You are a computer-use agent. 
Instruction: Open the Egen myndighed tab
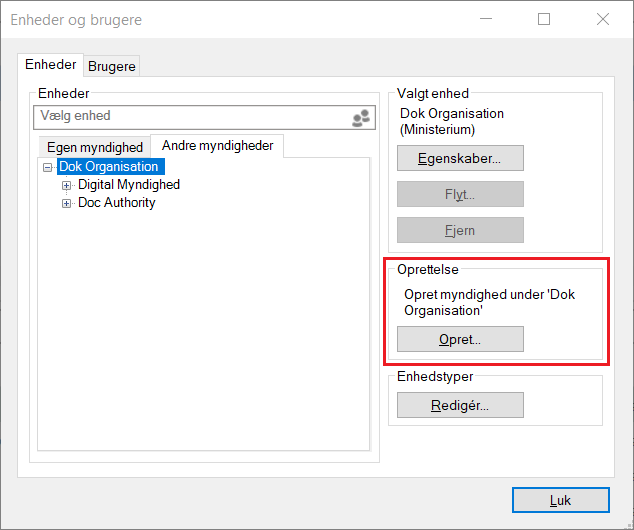[x=95, y=148]
